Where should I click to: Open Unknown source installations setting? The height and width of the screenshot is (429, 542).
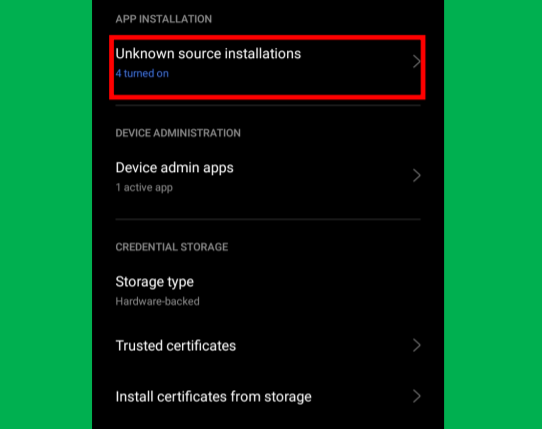pyautogui.click(x=267, y=67)
